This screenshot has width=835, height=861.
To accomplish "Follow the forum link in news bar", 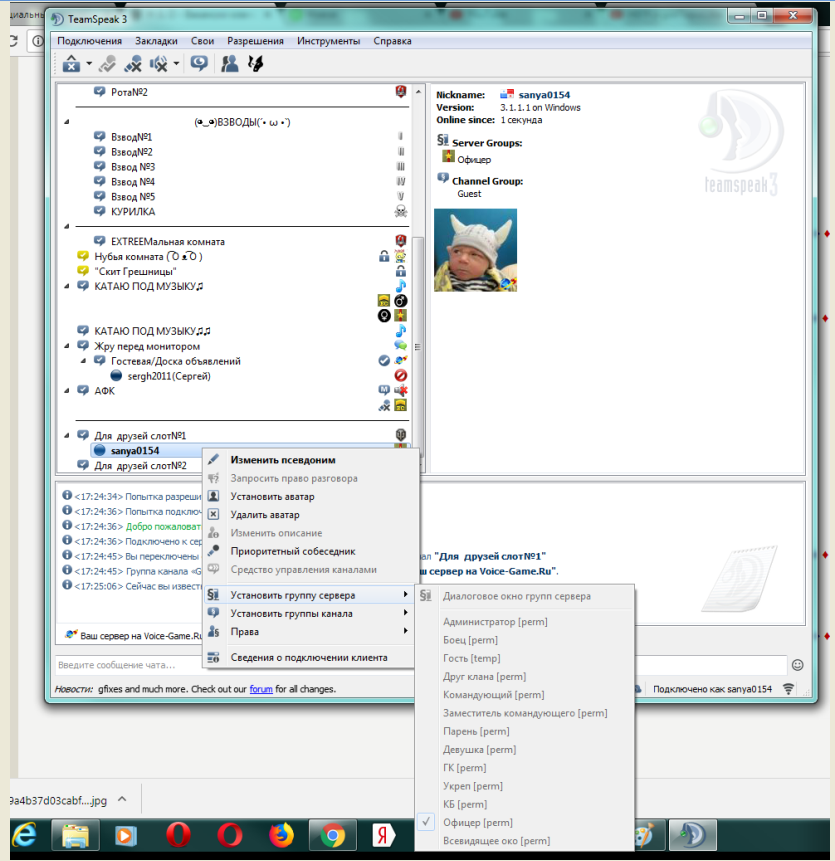I will pyautogui.click(x=261, y=689).
